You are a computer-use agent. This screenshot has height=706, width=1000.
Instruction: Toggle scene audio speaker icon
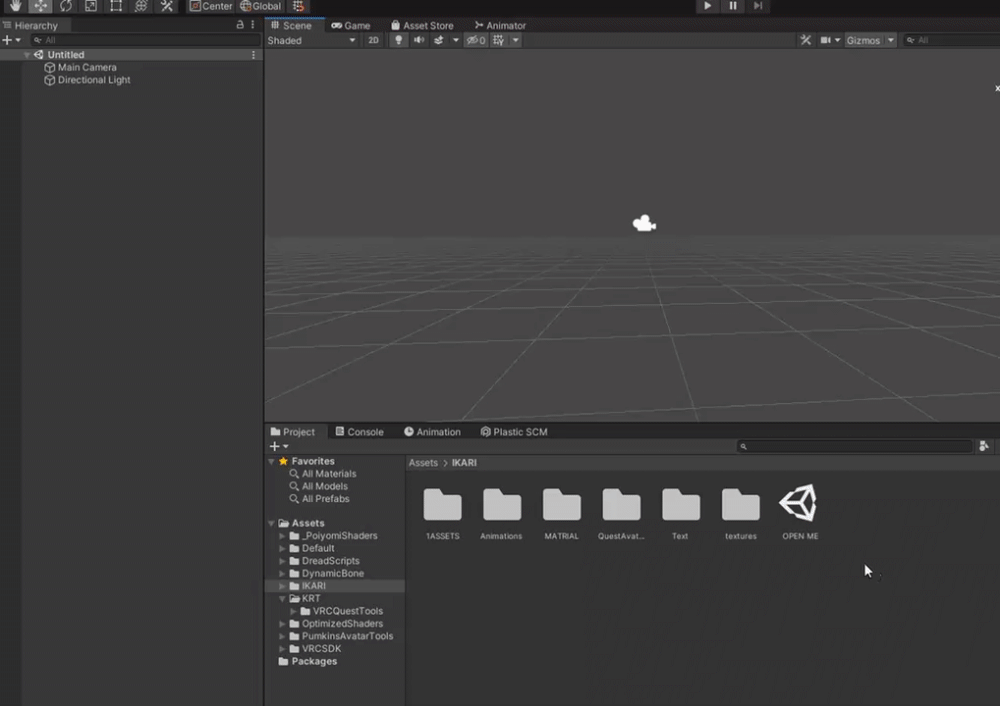tap(419, 40)
